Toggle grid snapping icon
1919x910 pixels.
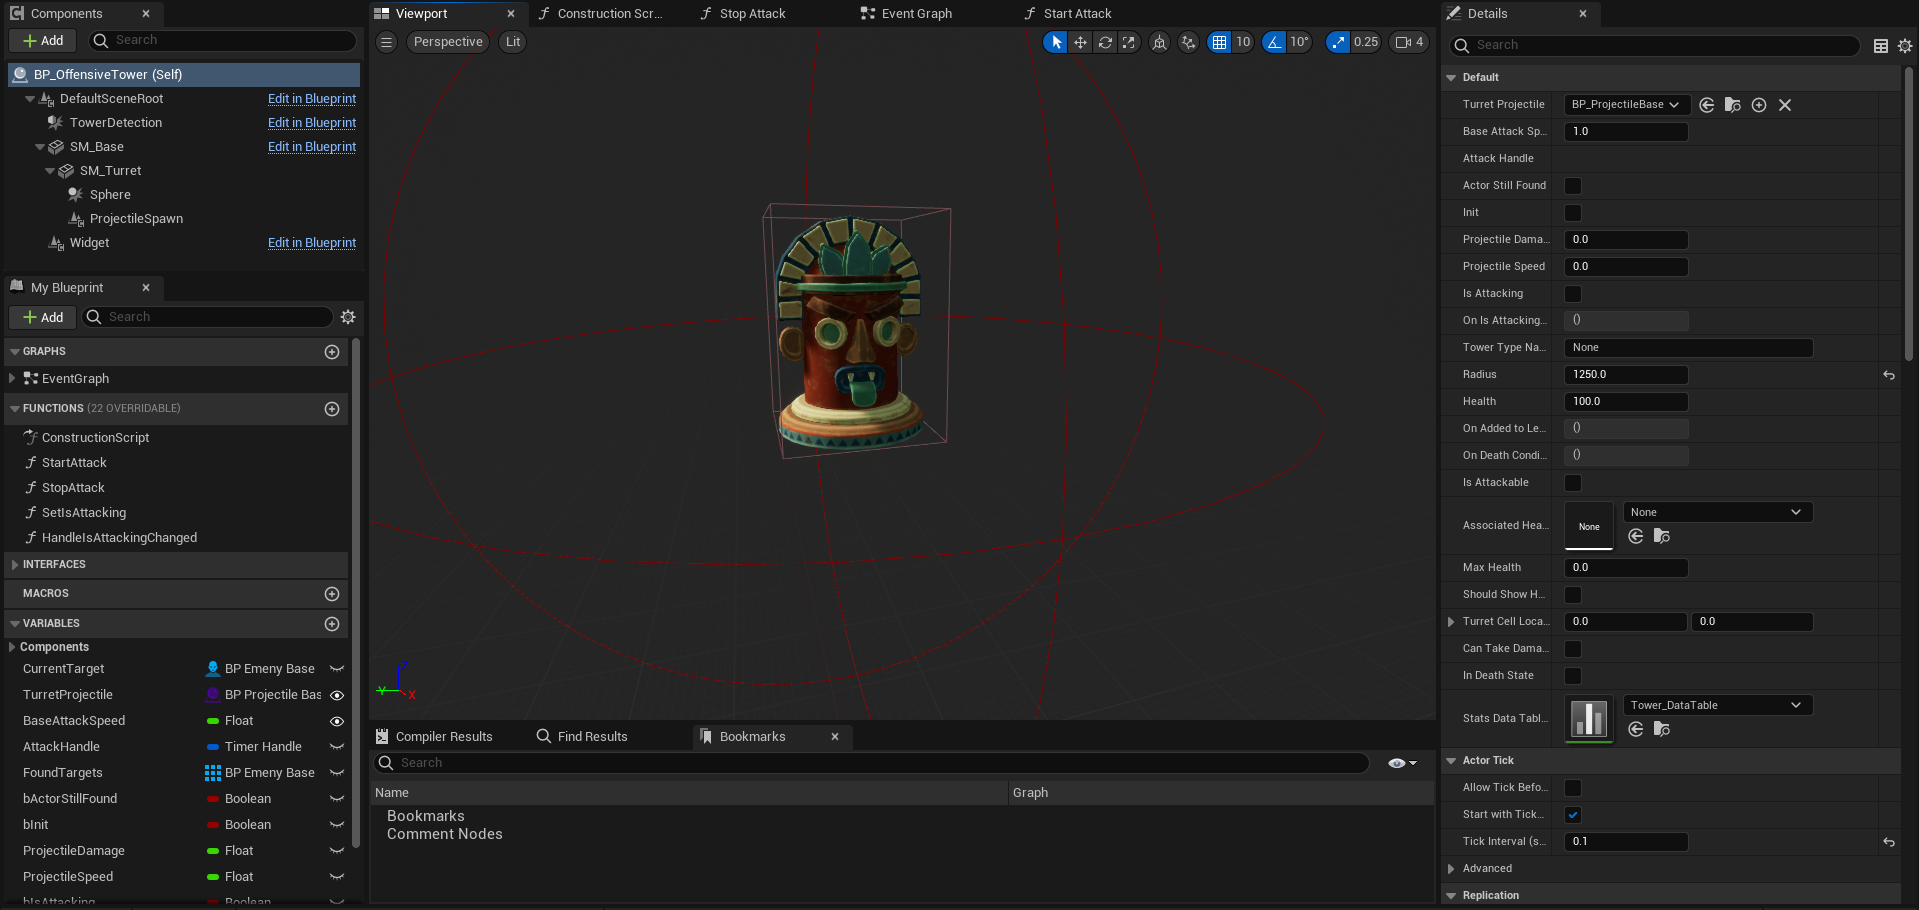click(1219, 42)
